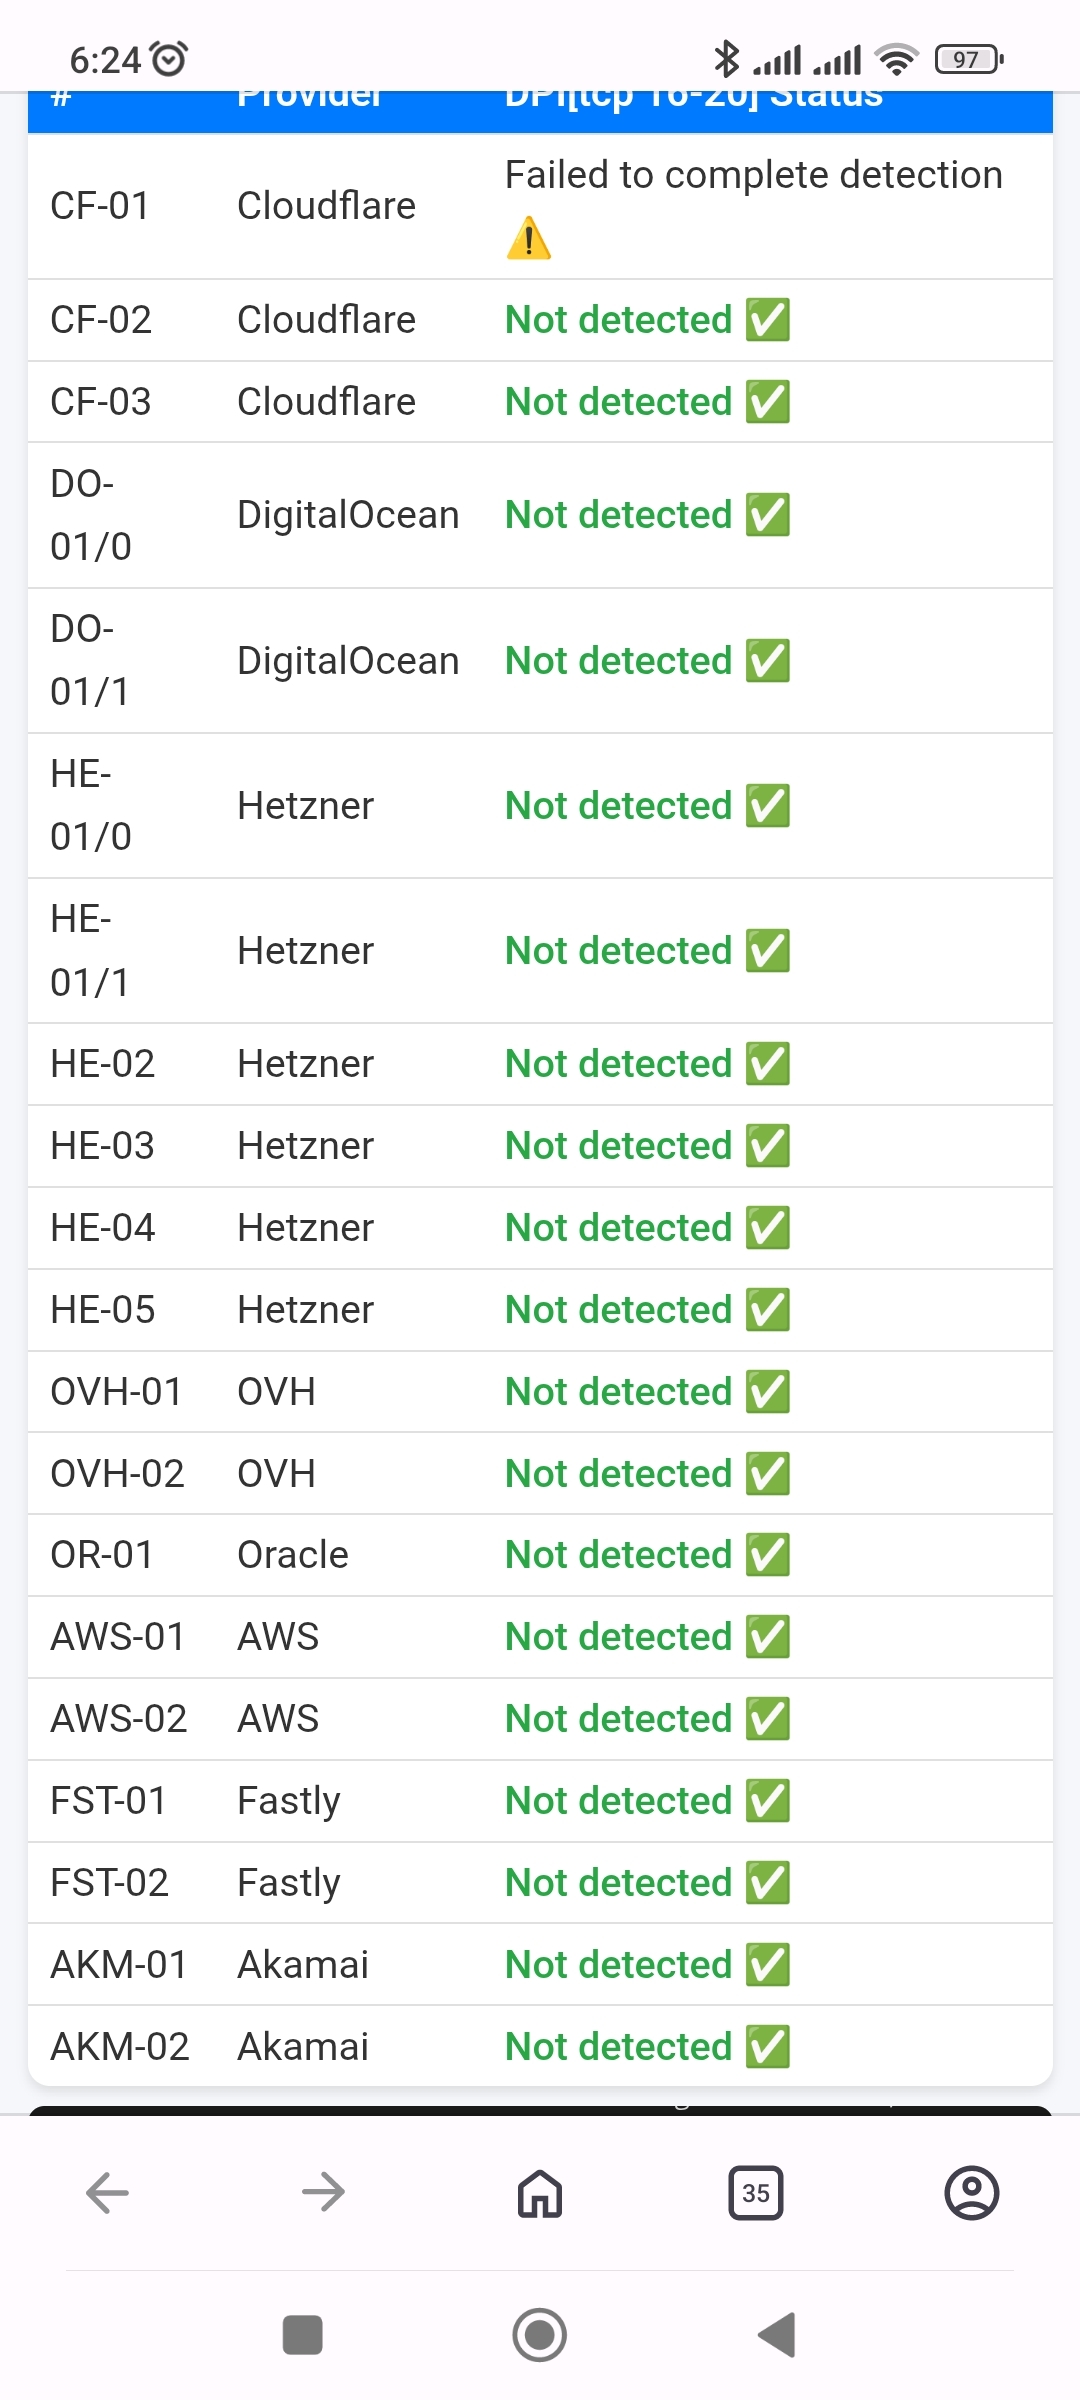The image size is (1080, 2400).
Task: Tap the green checkmark in OR-01 row
Action: 768,1555
